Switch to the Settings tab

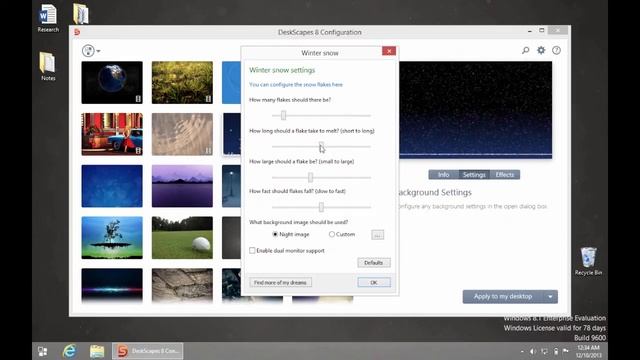tap(474, 175)
